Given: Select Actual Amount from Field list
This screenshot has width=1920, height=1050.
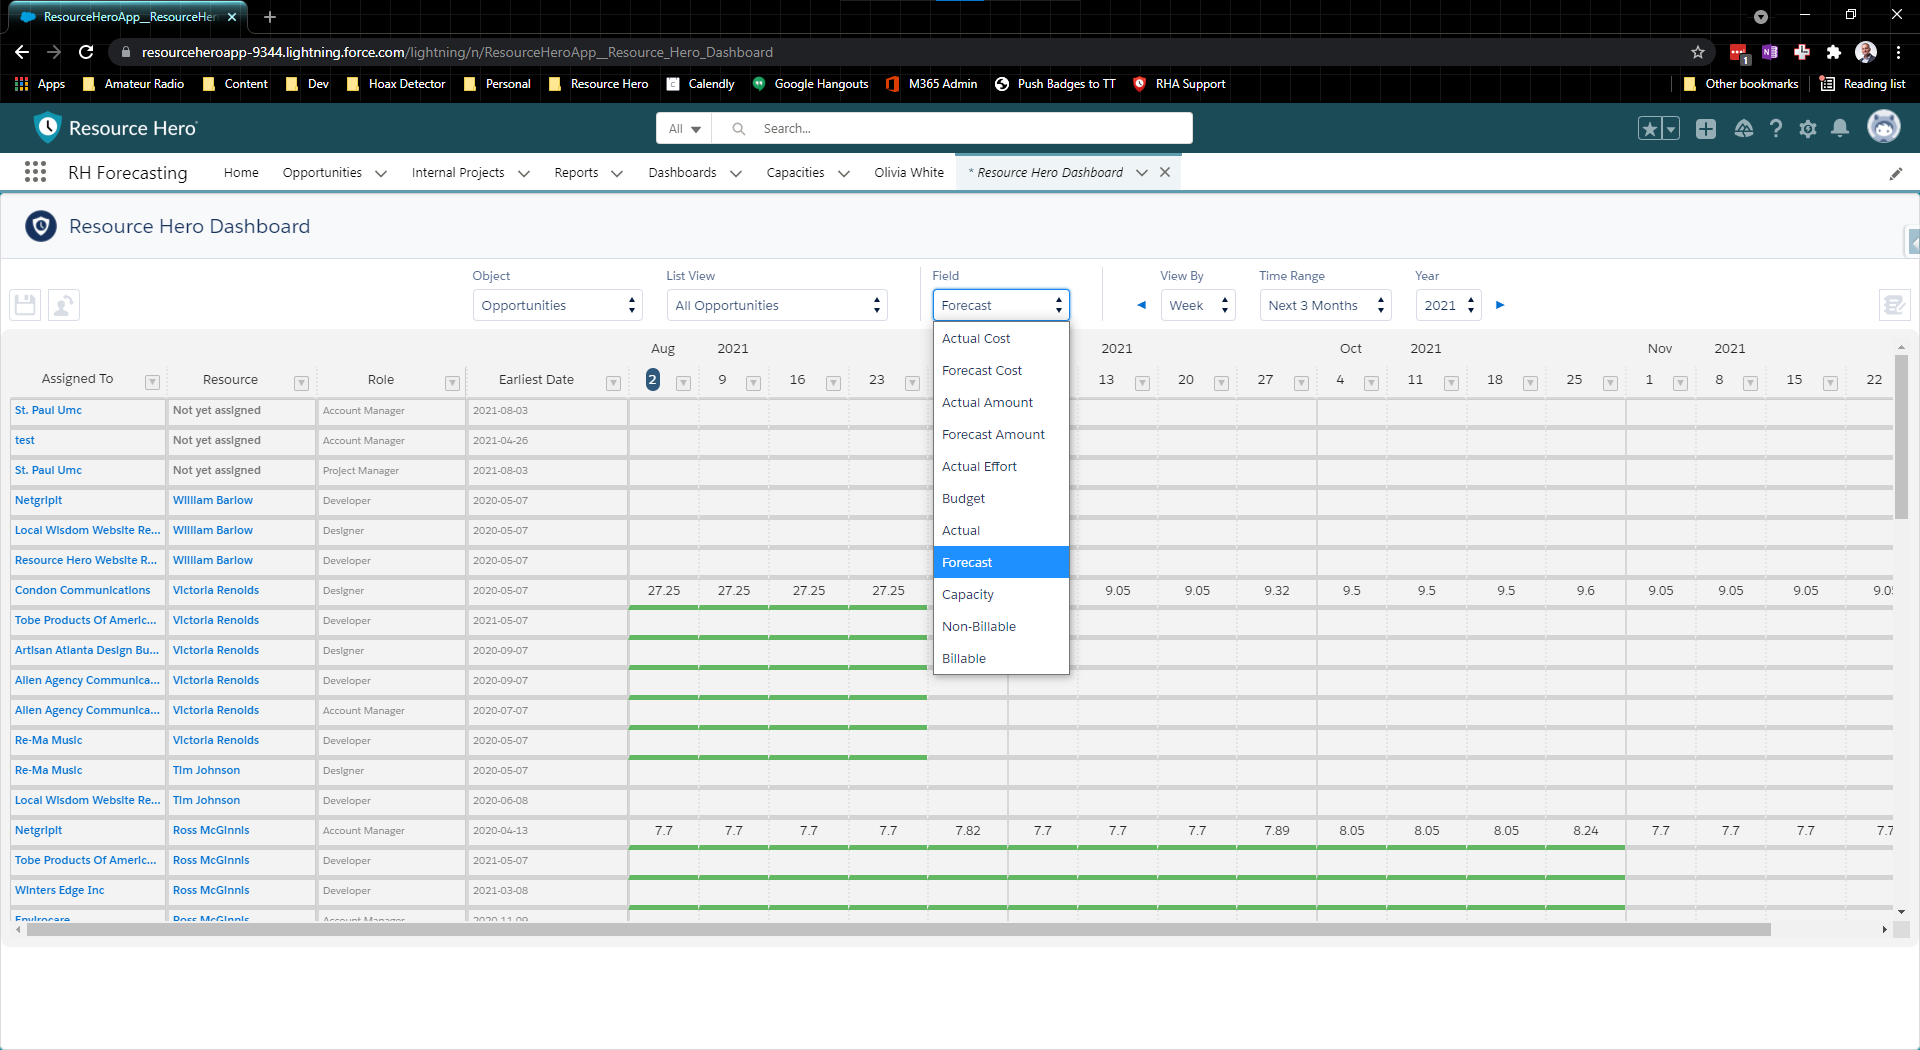Looking at the screenshot, I should 1001,402.
